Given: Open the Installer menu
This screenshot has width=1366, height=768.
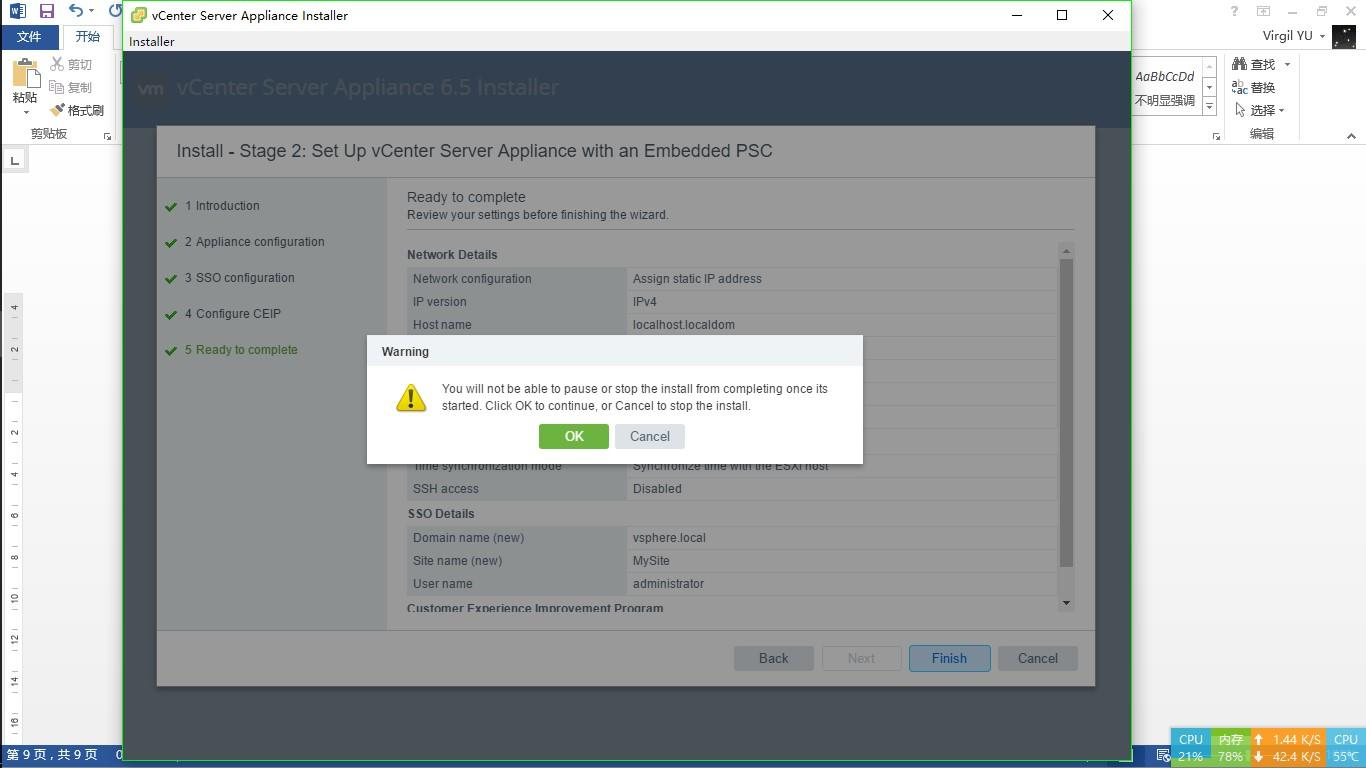Looking at the screenshot, I should 152,41.
